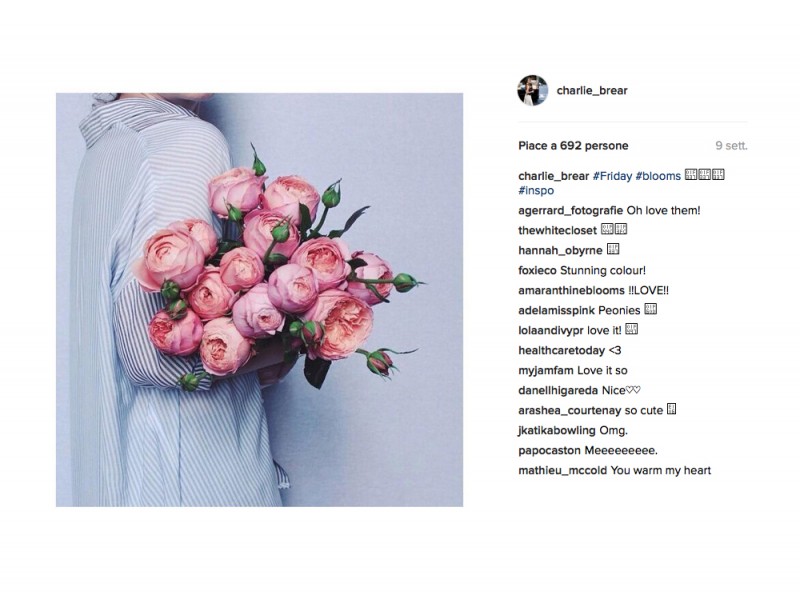Click charlie_brear username in post header
This screenshot has height=599, width=800.
[x=592, y=90]
